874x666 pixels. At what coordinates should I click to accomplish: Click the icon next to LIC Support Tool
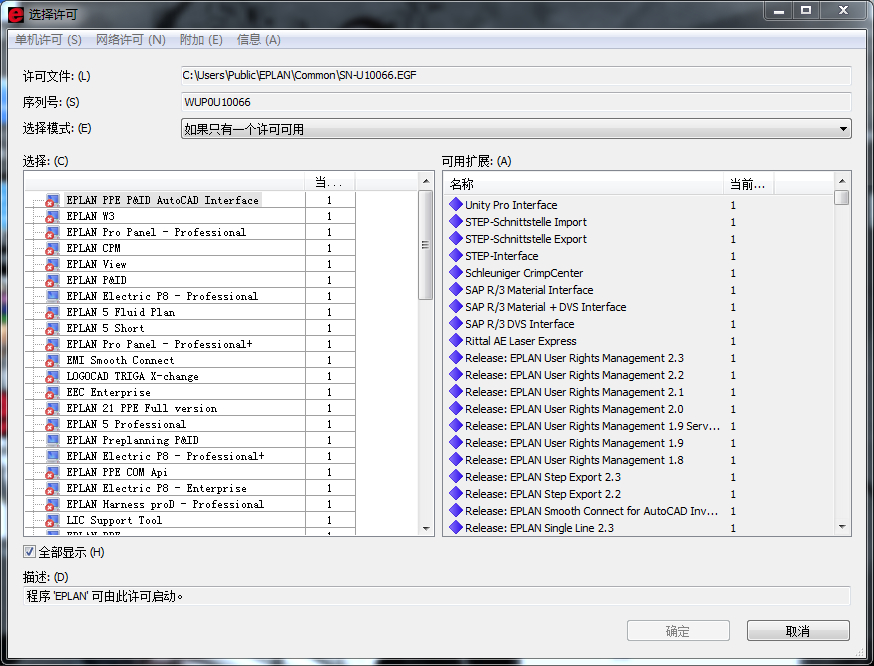(x=52, y=521)
